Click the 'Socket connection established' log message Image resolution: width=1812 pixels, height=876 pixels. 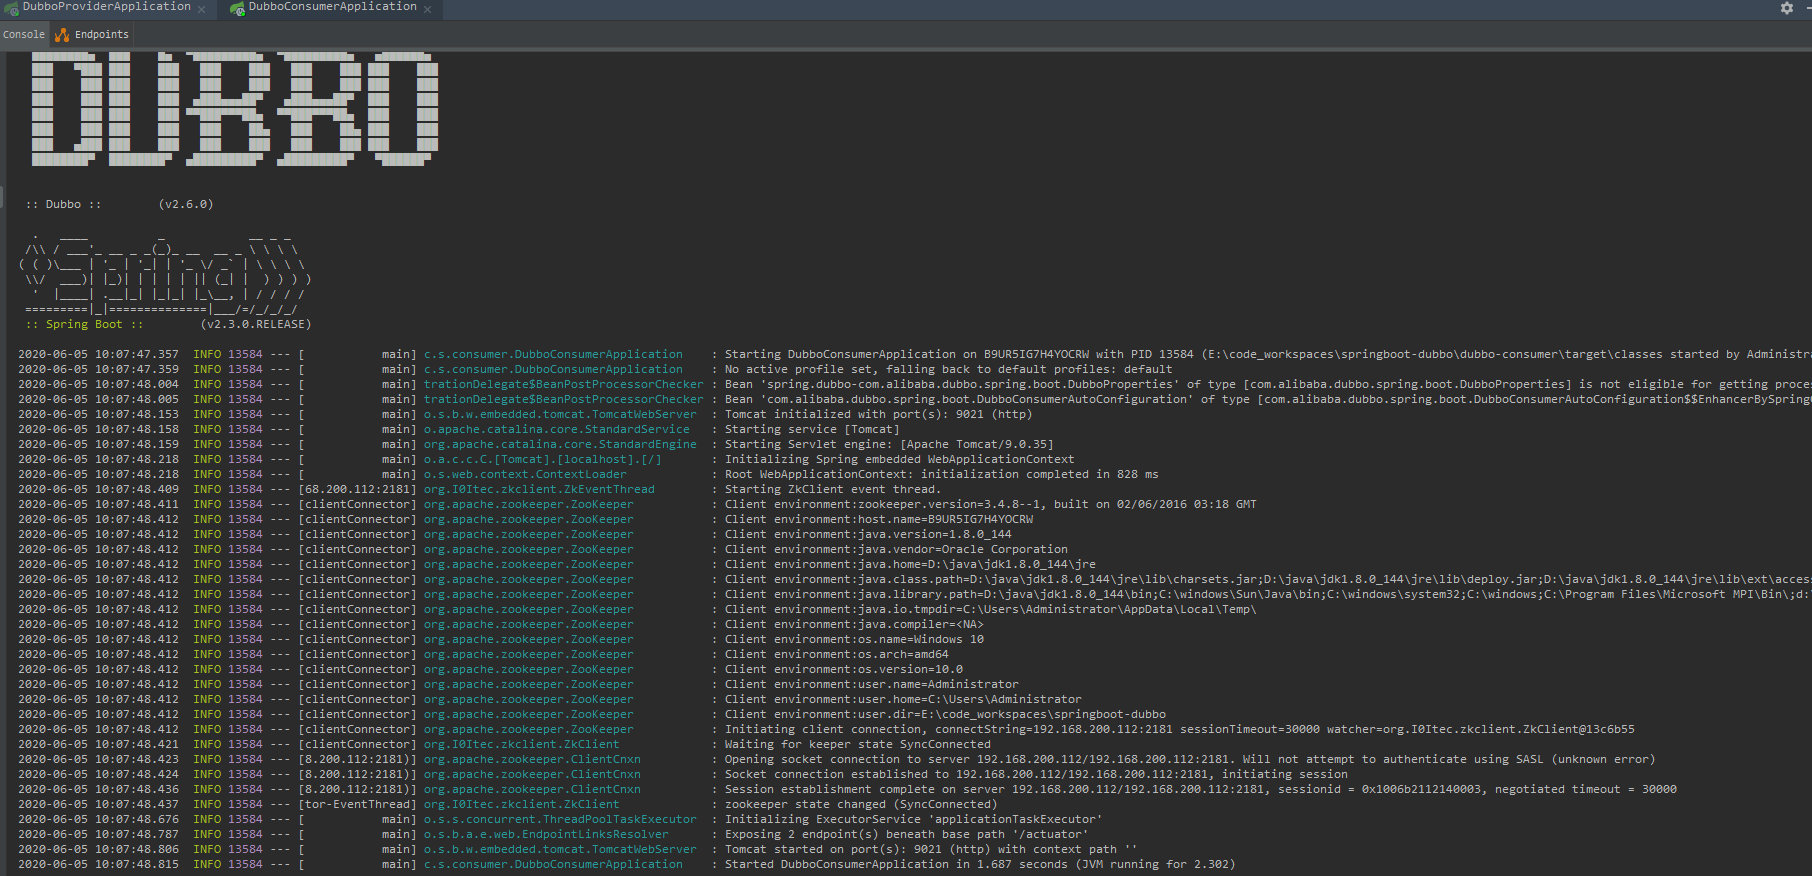(1036, 774)
